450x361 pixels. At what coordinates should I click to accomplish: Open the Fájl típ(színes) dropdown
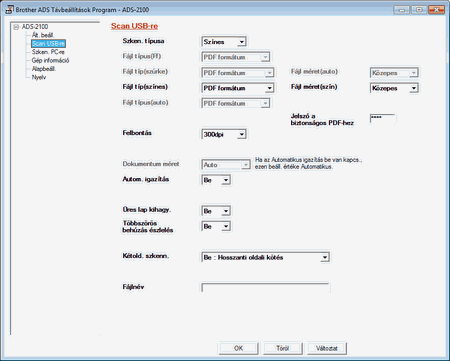[238, 88]
